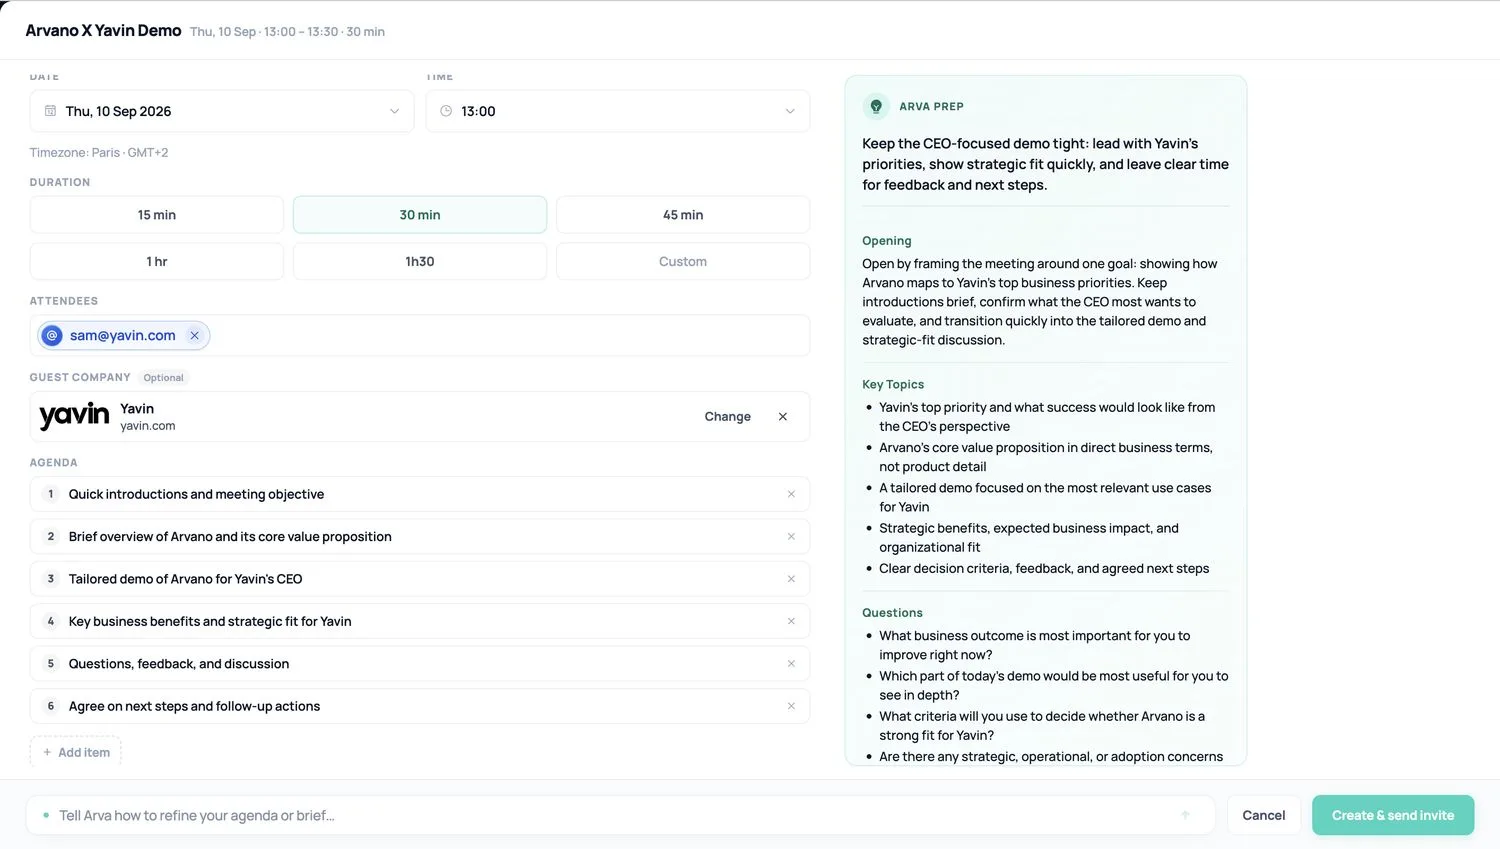The height and width of the screenshot is (849, 1500).
Task: Click Create & send invite
Action: (1393, 815)
